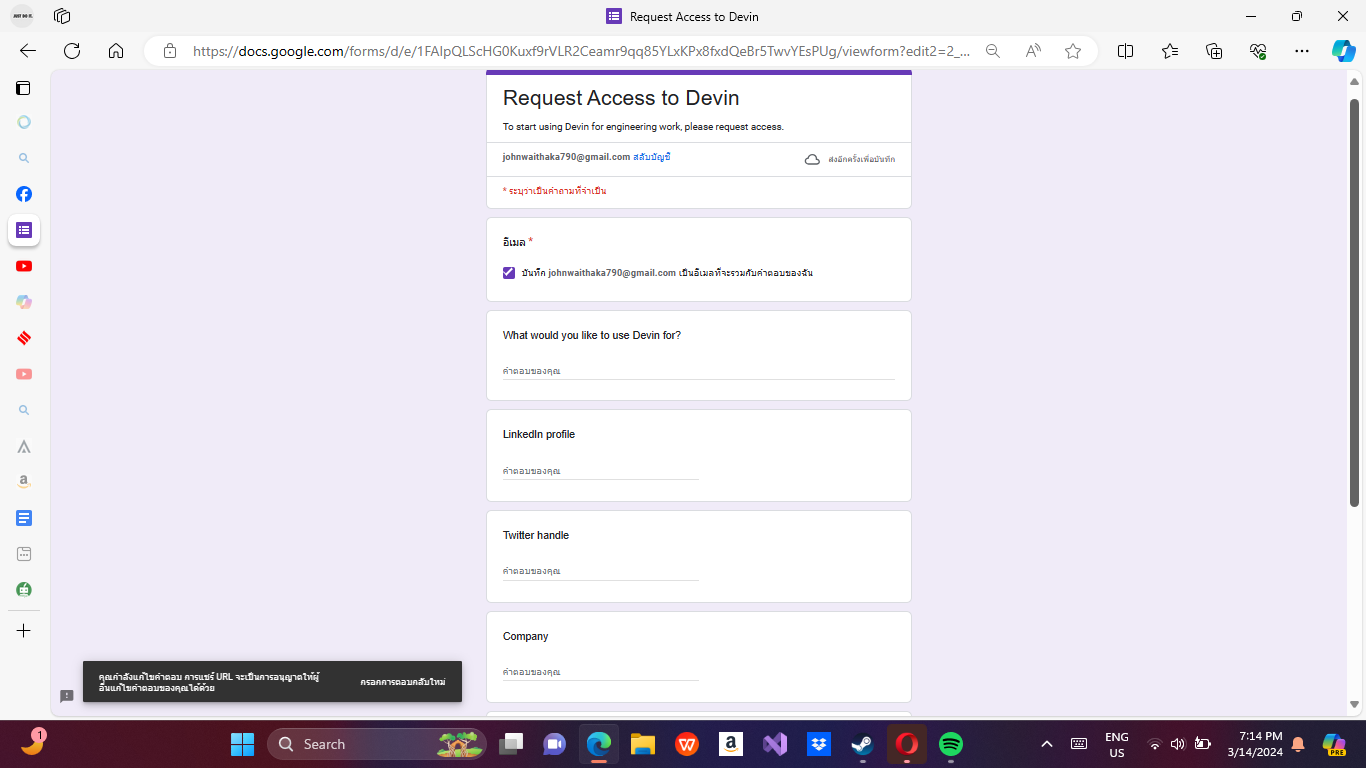
Task: Click the cloud draft-saved icon in form
Action: point(812,159)
